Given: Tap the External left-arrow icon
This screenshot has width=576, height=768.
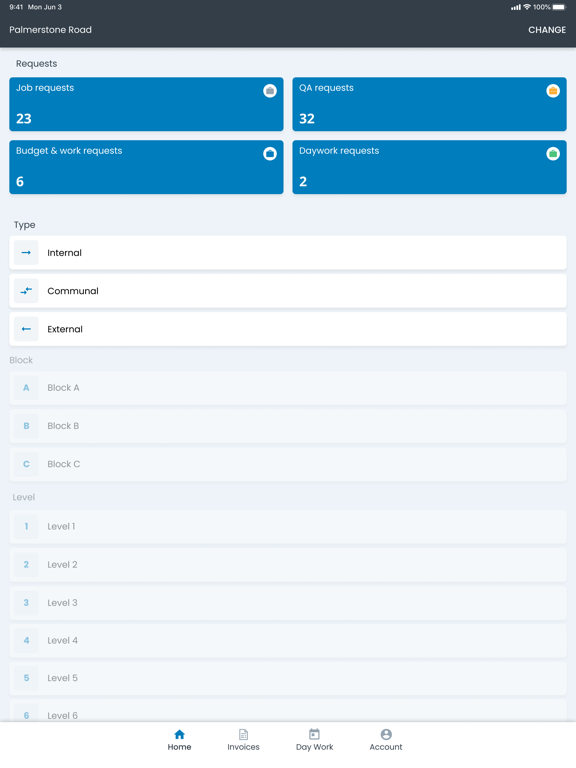Looking at the screenshot, I should tap(26, 329).
